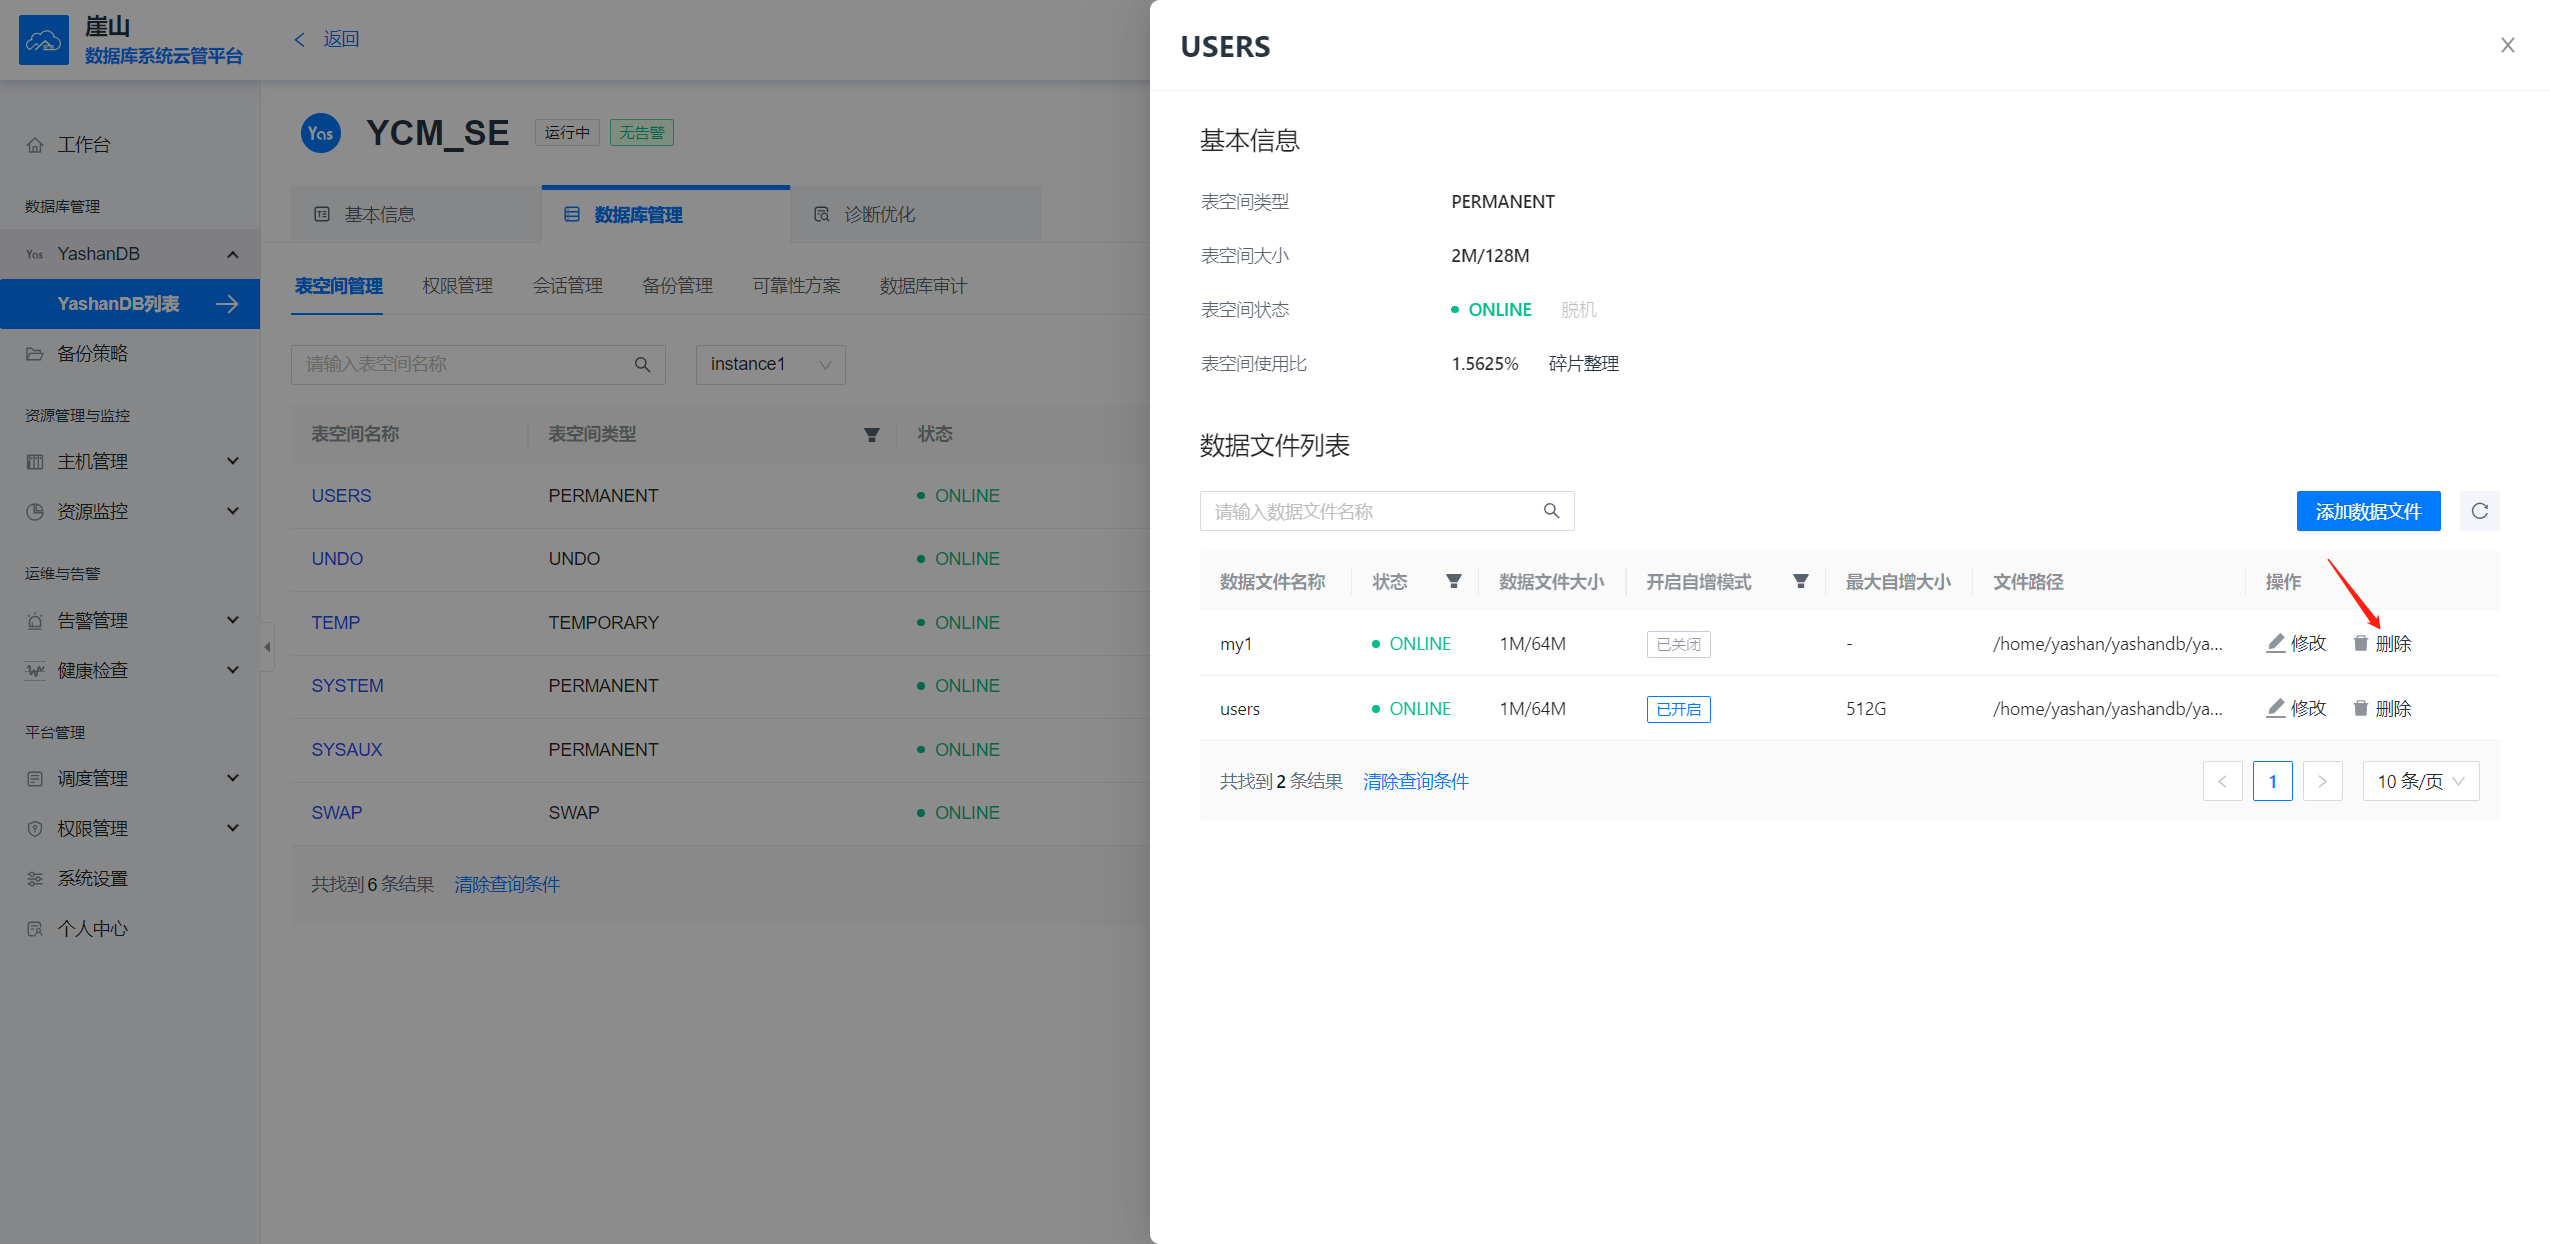Click 碎片整理 next to usage ratio

coord(1582,364)
